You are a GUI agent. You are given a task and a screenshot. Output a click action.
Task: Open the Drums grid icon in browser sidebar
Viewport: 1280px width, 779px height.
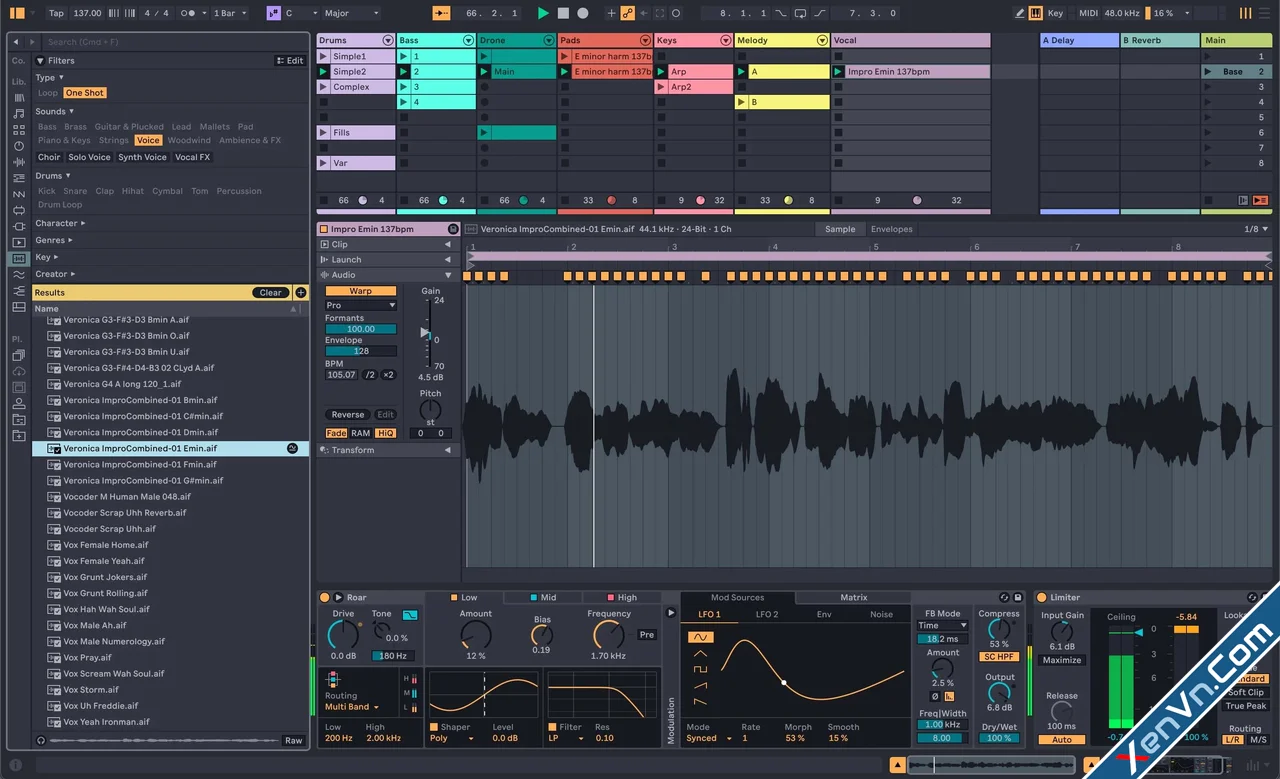click(x=18, y=129)
